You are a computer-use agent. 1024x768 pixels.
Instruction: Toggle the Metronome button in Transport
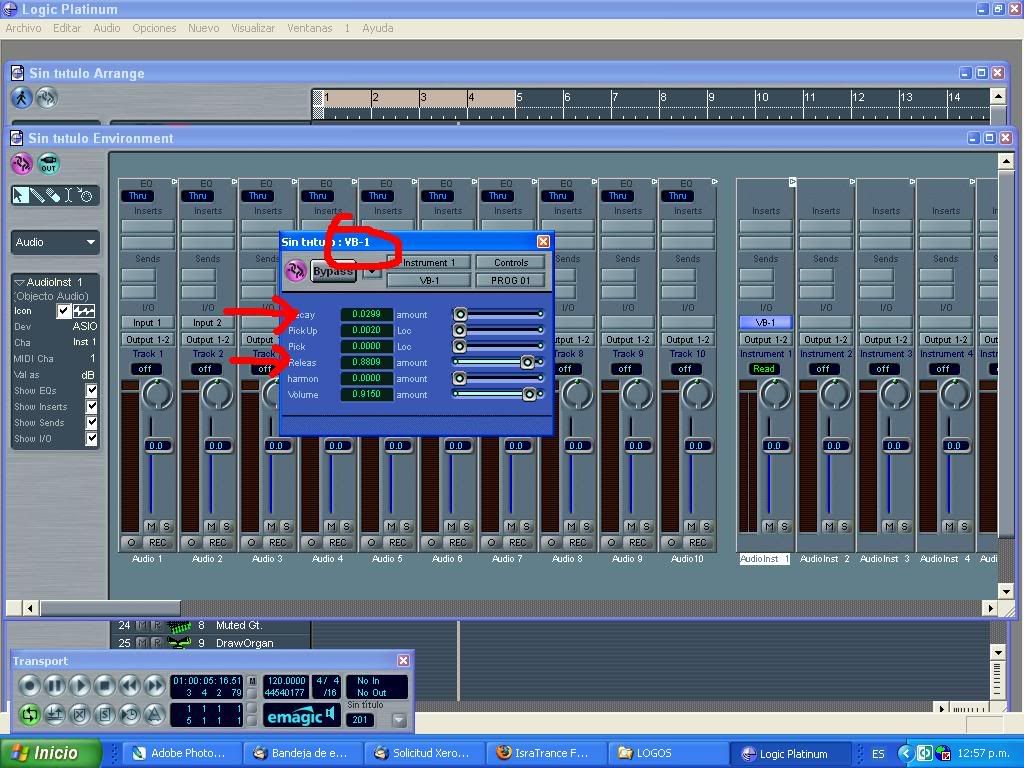click(x=154, y=714)
